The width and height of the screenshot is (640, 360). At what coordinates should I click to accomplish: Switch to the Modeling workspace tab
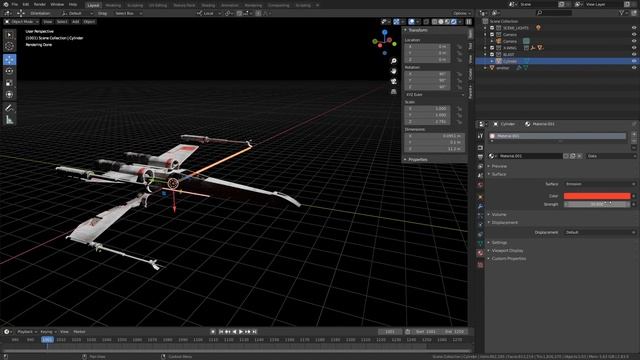[113, 5]
